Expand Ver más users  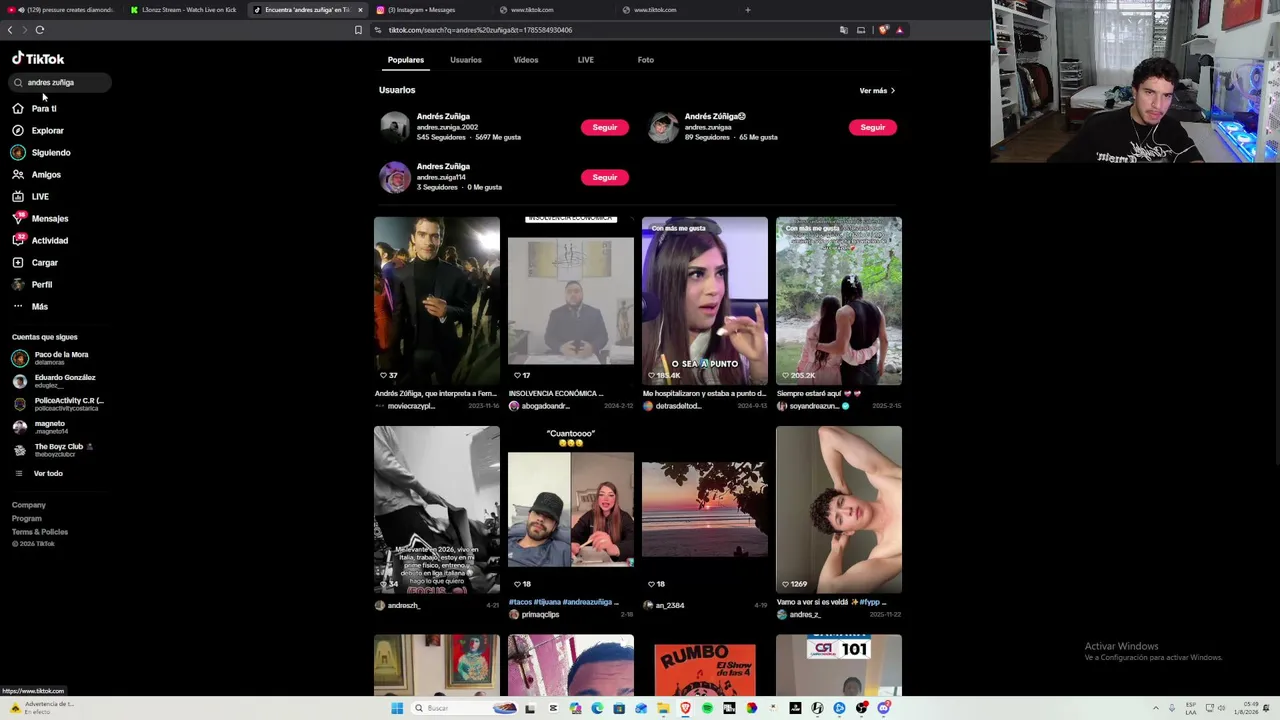877,91
